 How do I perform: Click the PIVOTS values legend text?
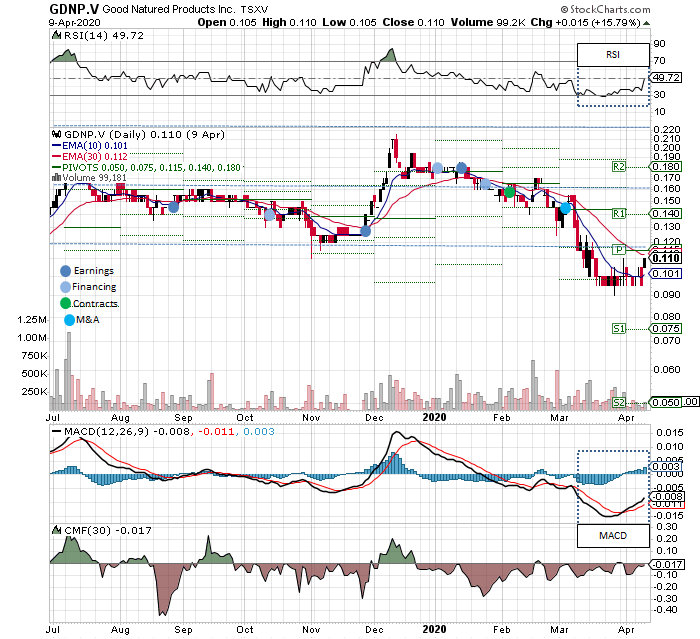[x=151, y=168]
